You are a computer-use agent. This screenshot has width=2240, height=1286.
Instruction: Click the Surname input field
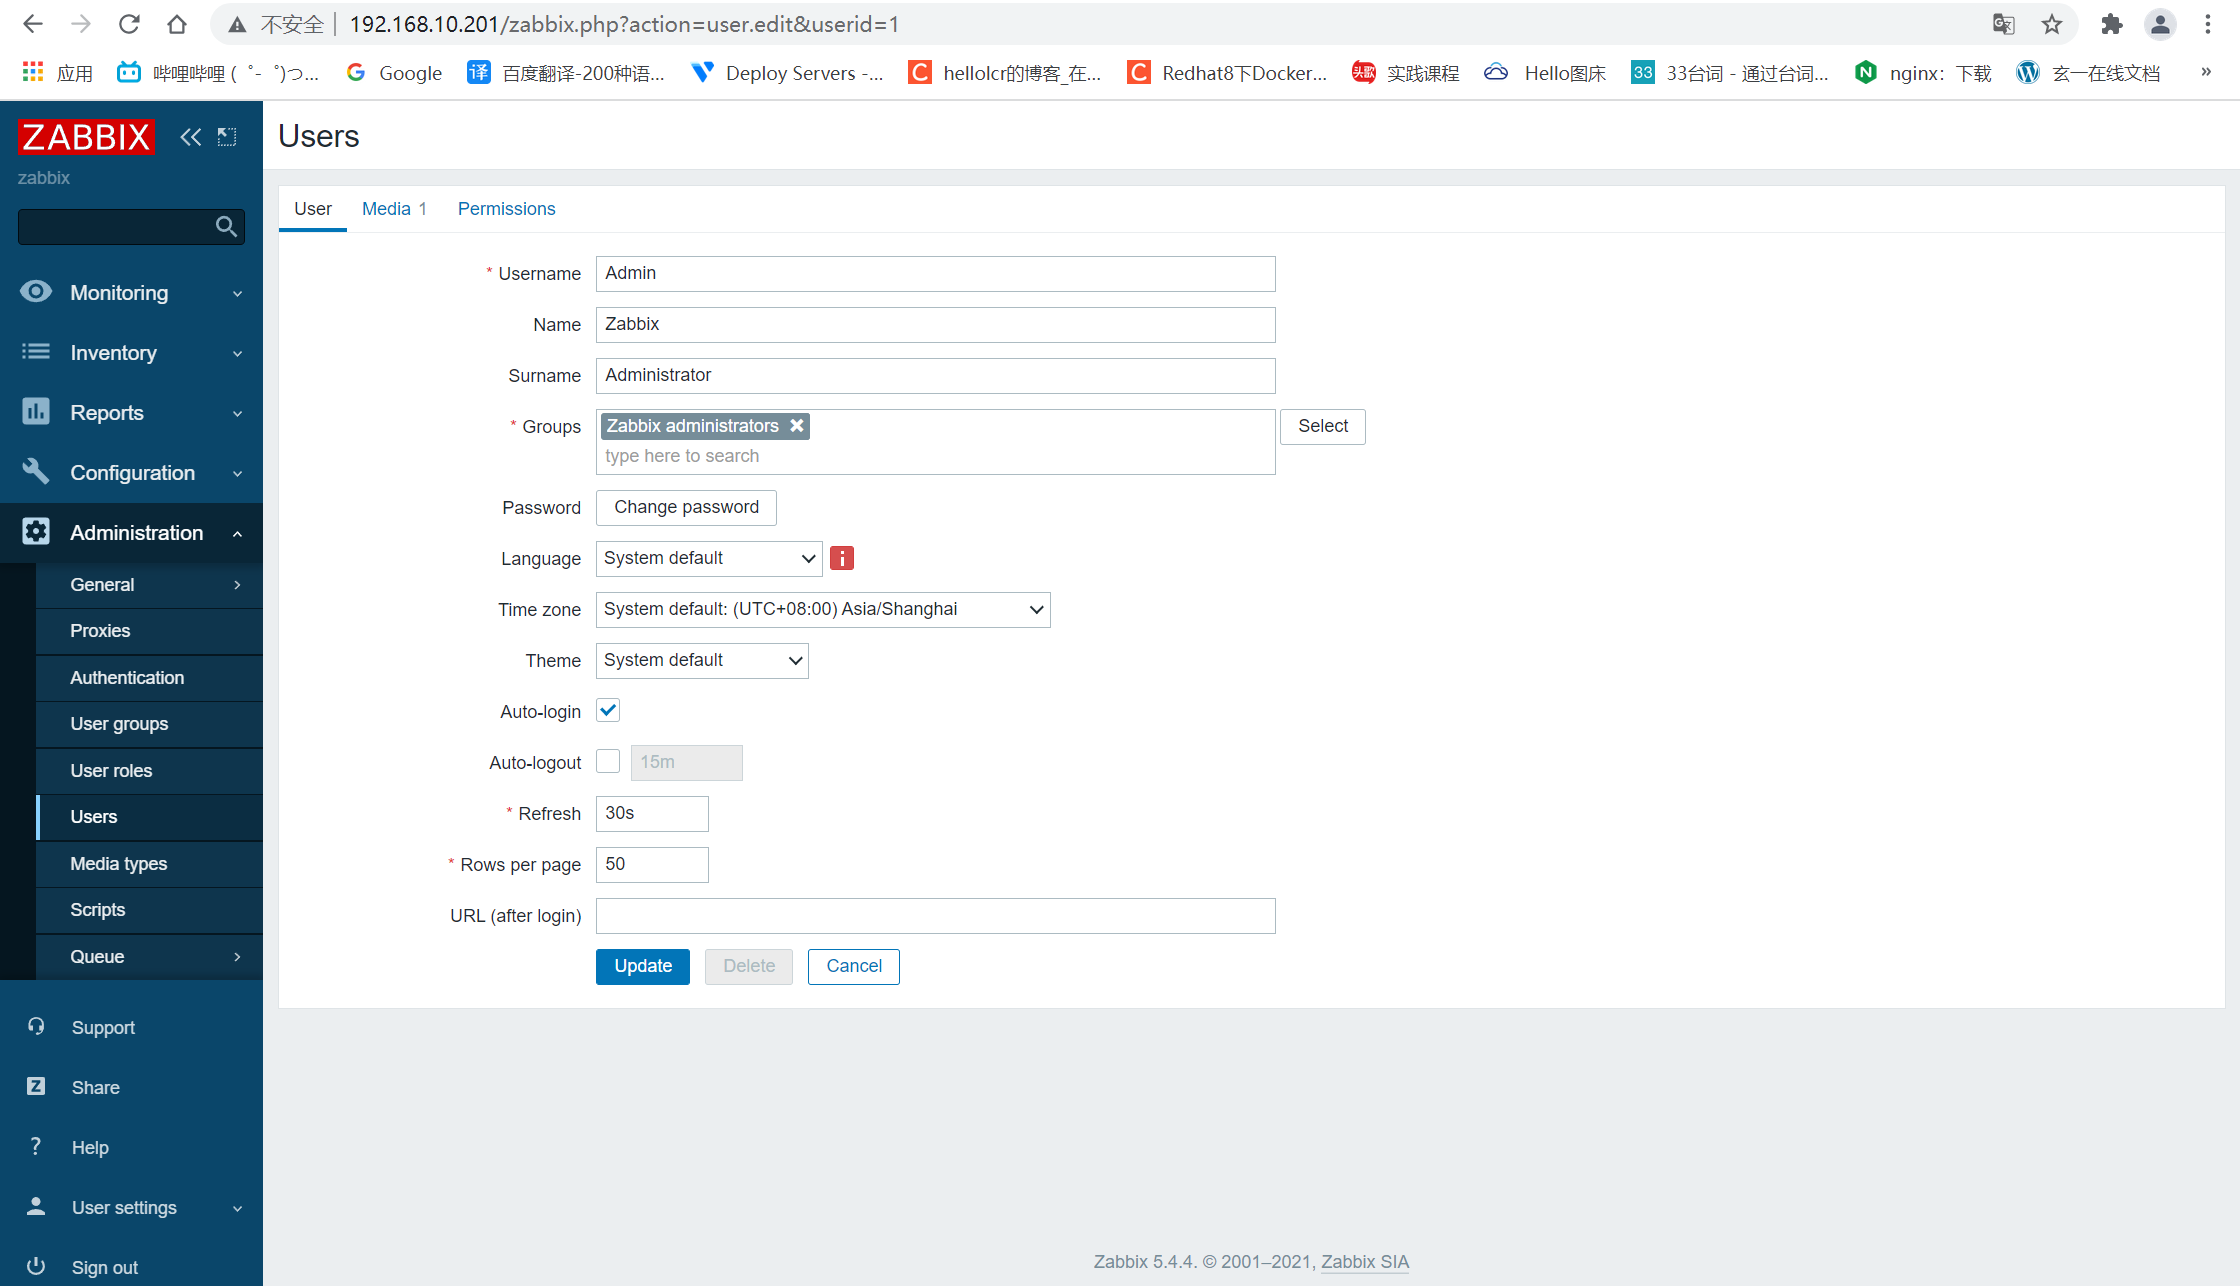(x=936, y=375)
